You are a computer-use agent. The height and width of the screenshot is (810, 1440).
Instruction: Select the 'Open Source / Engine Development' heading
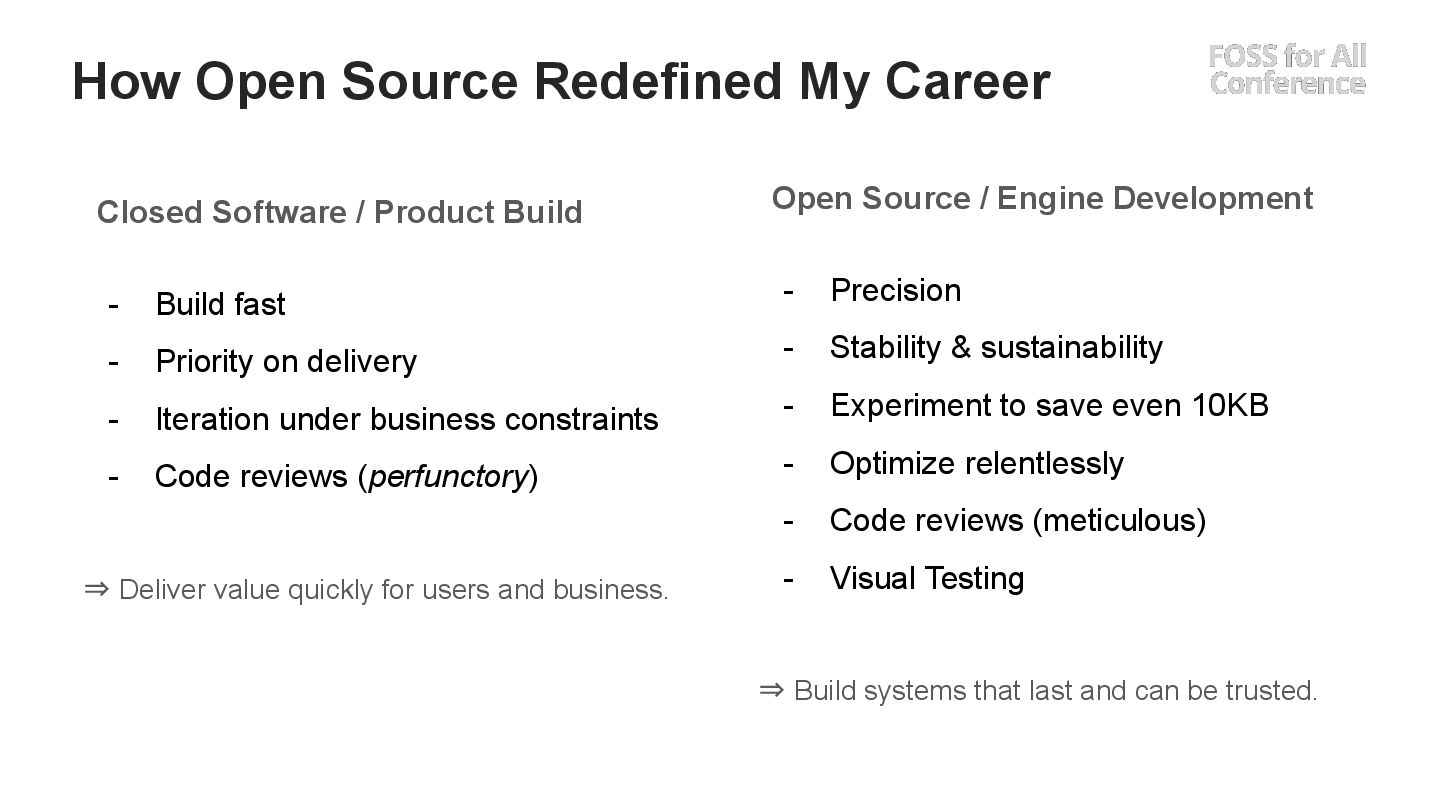coord(1042,198)
